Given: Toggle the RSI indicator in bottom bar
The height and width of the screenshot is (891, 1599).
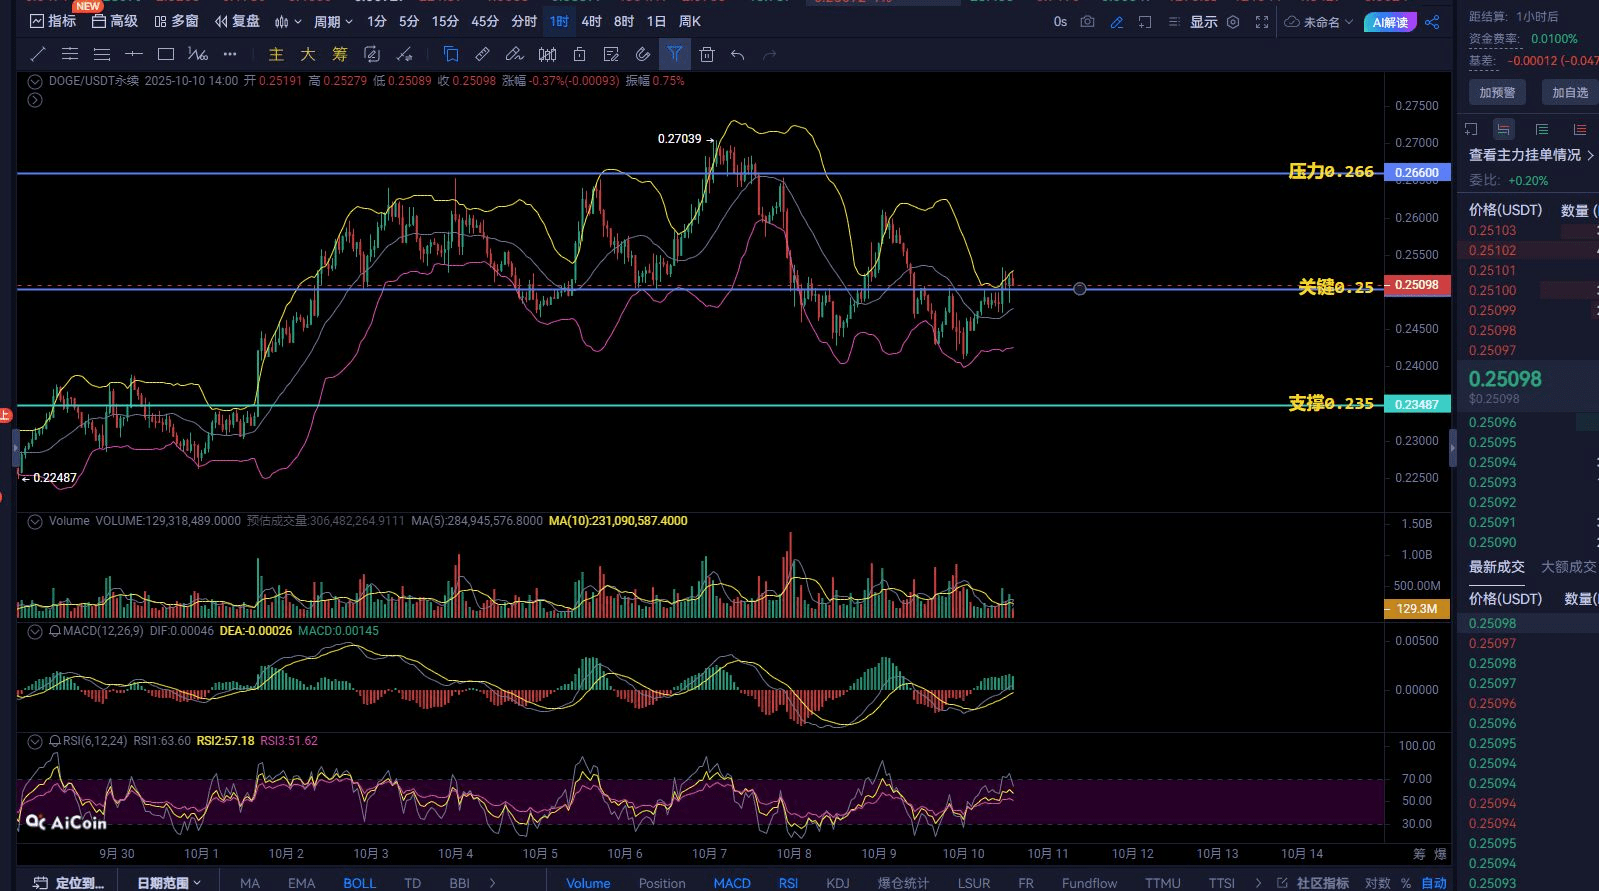Looking at the screenshot, I should 788,882.
